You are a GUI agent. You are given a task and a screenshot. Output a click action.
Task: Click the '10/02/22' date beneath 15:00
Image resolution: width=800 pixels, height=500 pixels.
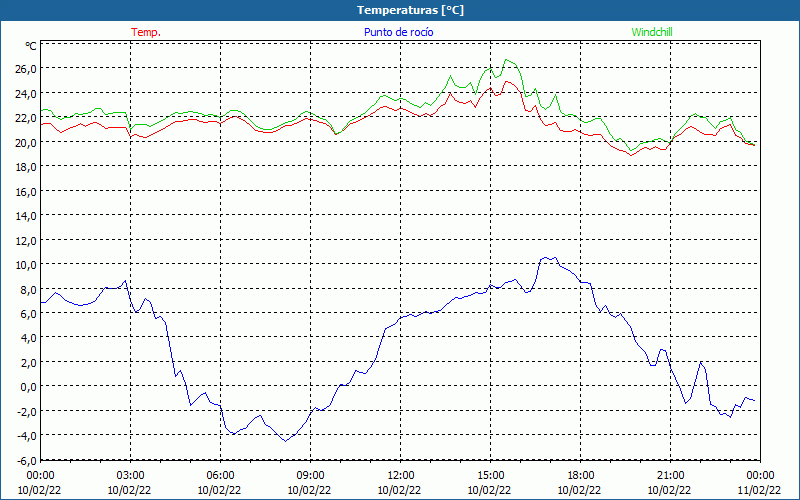pos(490,490)
